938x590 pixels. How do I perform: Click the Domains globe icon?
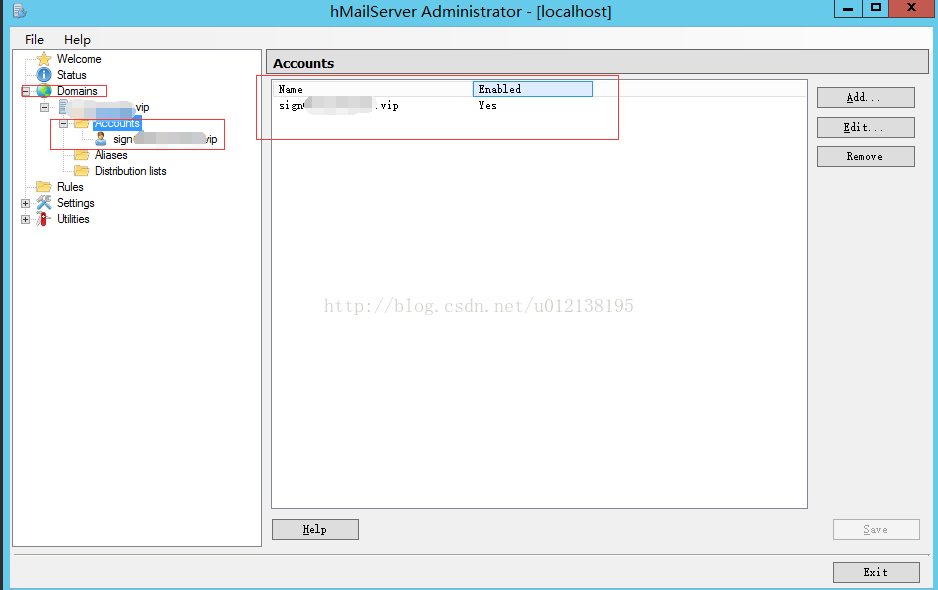[x=44, y=91]
